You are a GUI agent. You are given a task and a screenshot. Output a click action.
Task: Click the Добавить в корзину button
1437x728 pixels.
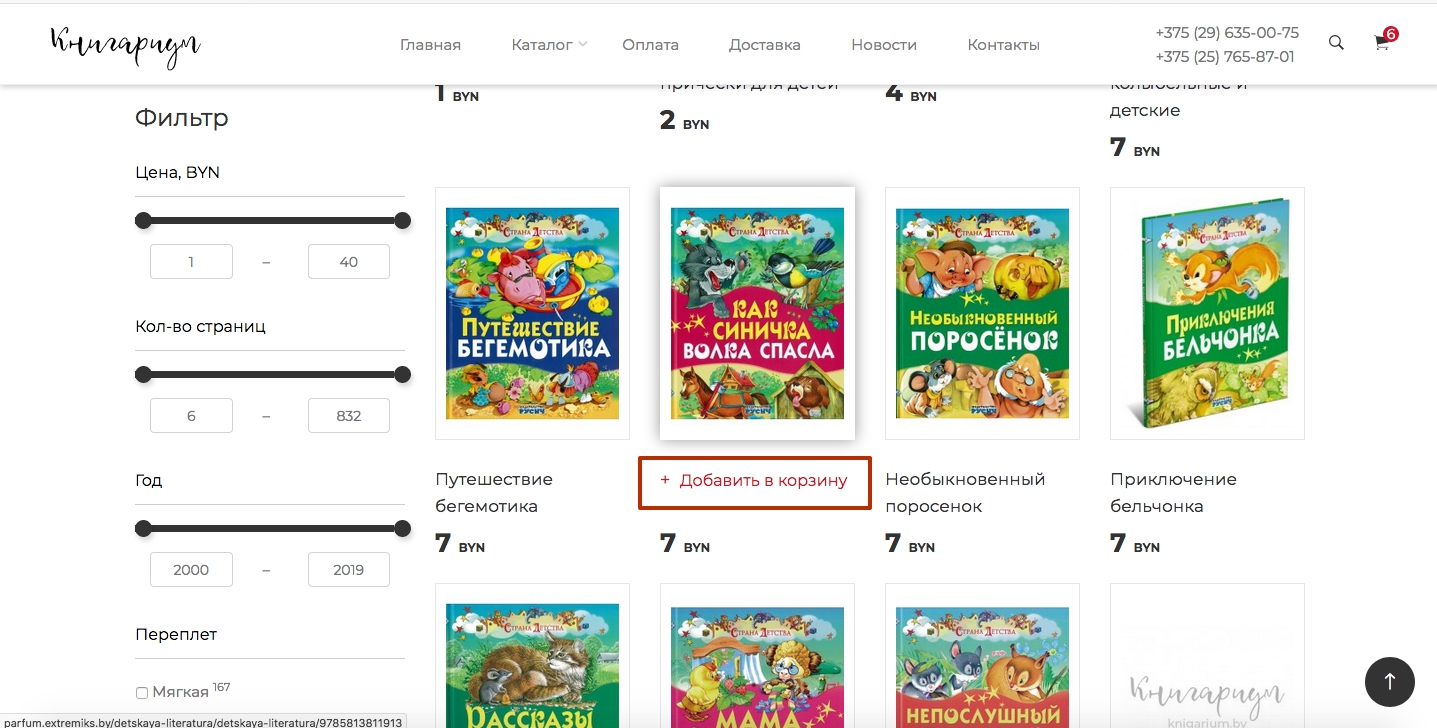point(754,482)
